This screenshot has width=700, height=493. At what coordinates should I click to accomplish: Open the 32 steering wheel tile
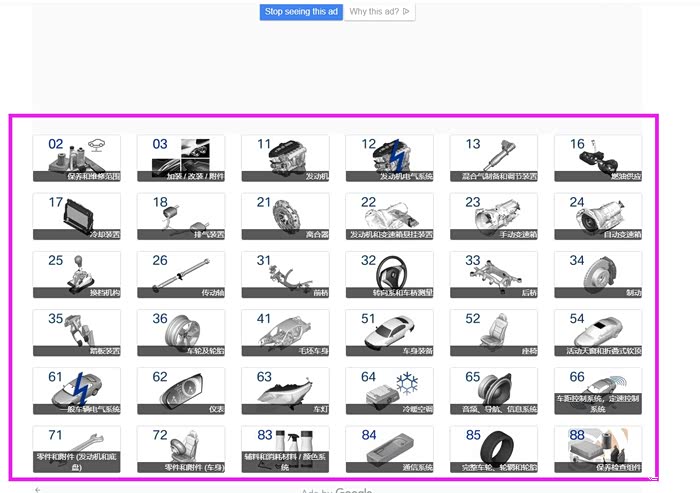(x=390, y=275)
